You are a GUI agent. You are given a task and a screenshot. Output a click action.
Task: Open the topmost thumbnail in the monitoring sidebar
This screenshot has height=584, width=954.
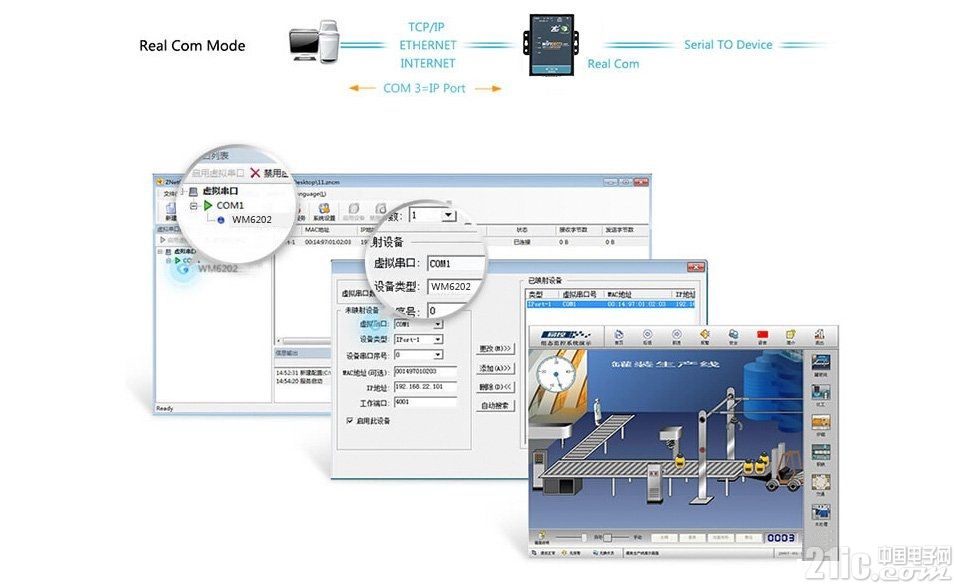[820, 363]
